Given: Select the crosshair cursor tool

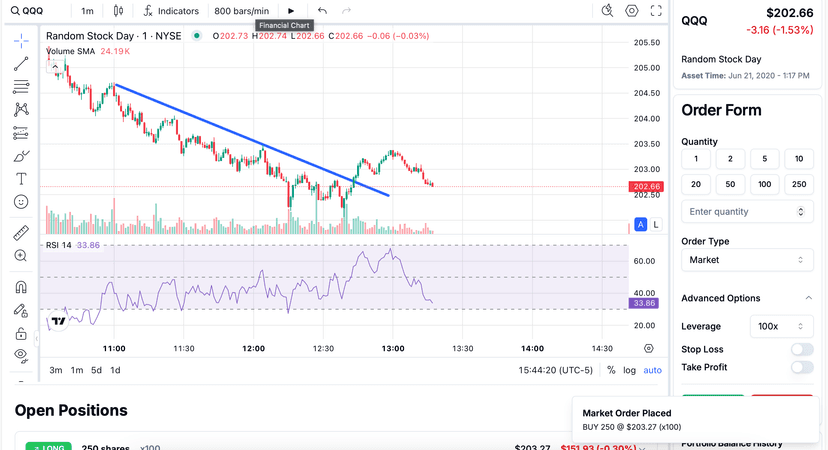Looking at the screenshot, I should tap(21, 41).
